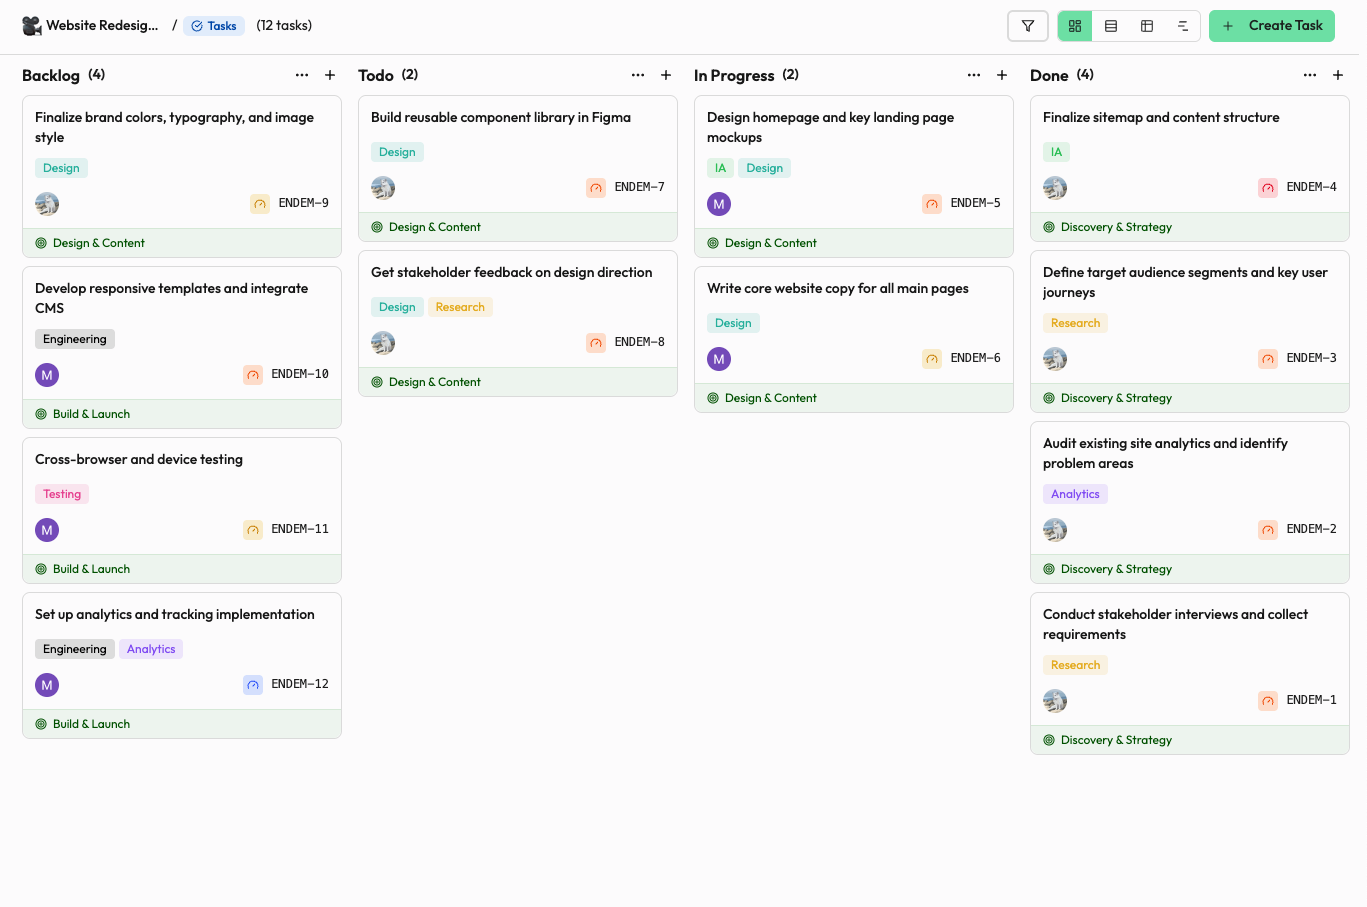Open Todo column more options menu
This screenshot has width=1367, height=907.
click(638, 75)
